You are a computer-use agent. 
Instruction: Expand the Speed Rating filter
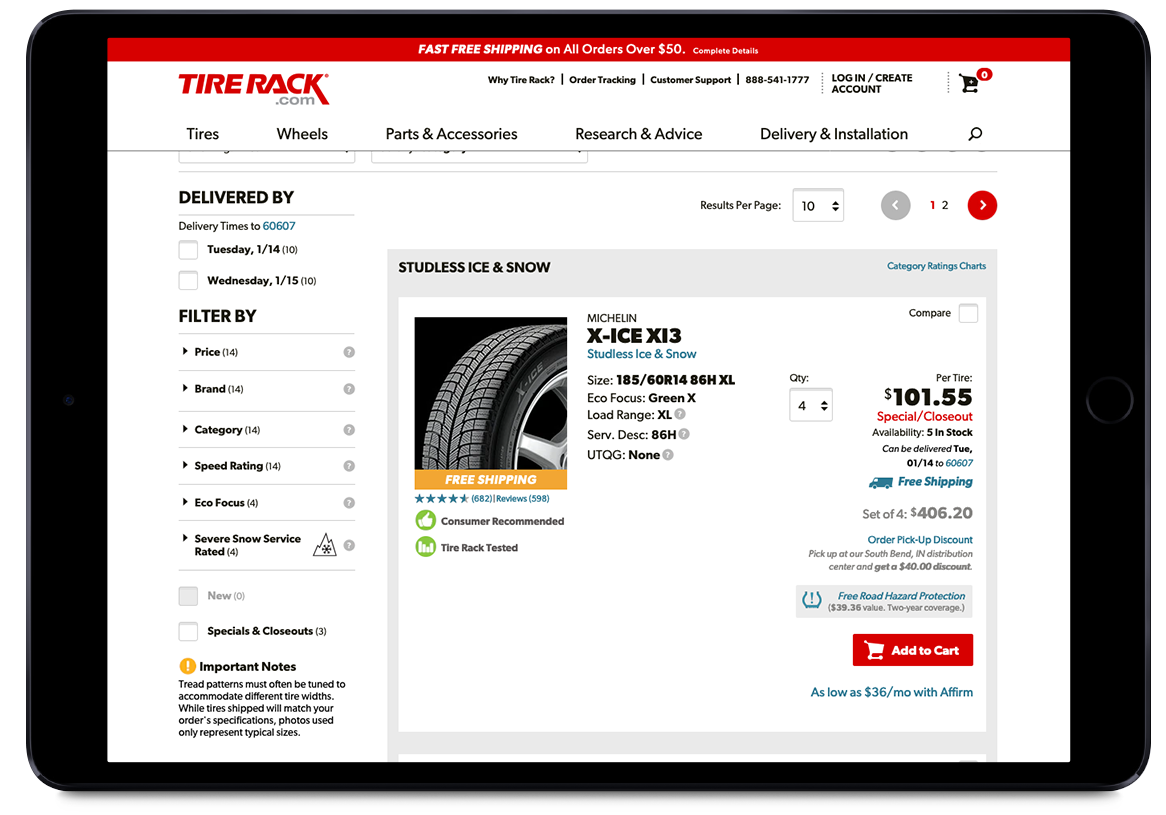click(237, 466)
